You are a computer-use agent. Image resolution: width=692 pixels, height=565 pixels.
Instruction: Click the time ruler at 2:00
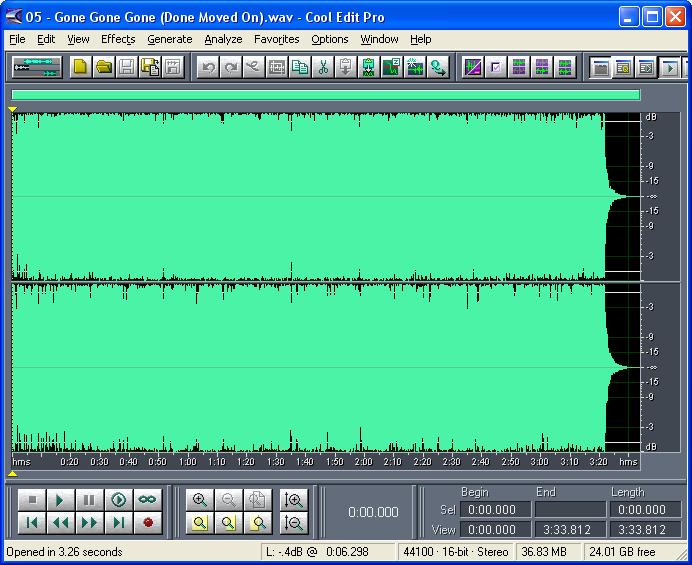pos(363,462)
